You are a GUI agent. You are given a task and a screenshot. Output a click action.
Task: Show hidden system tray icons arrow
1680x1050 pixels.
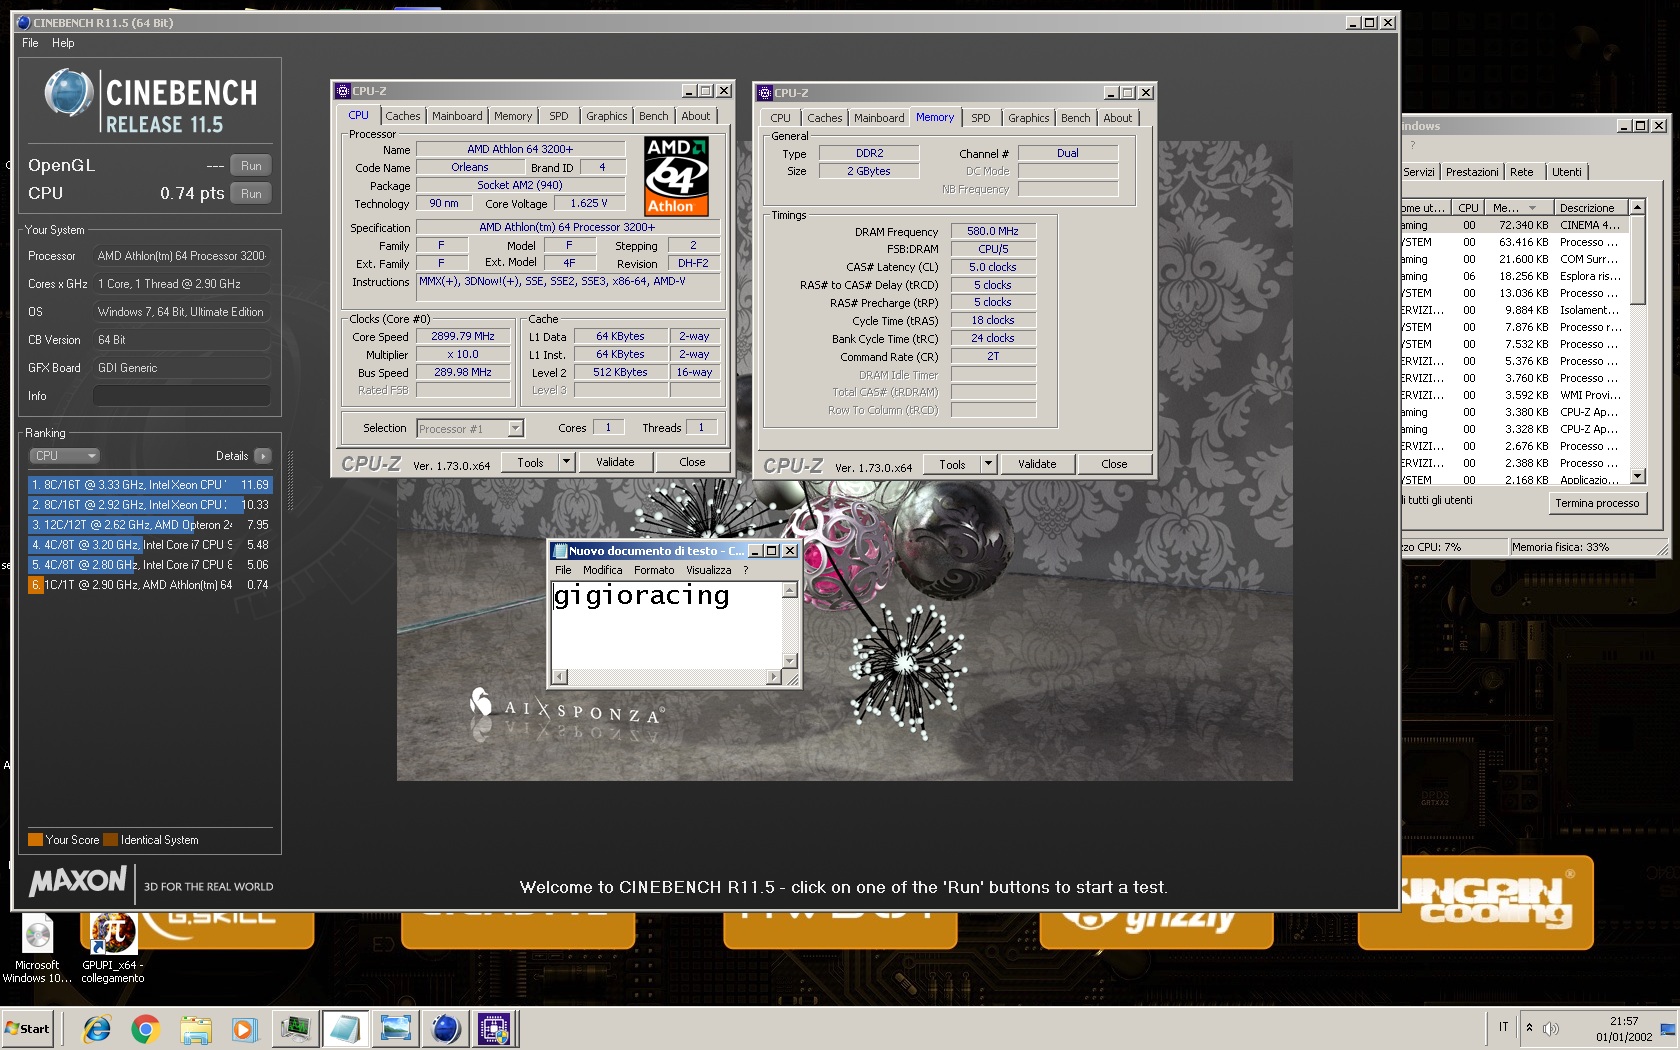(x=1529, y=1027)
